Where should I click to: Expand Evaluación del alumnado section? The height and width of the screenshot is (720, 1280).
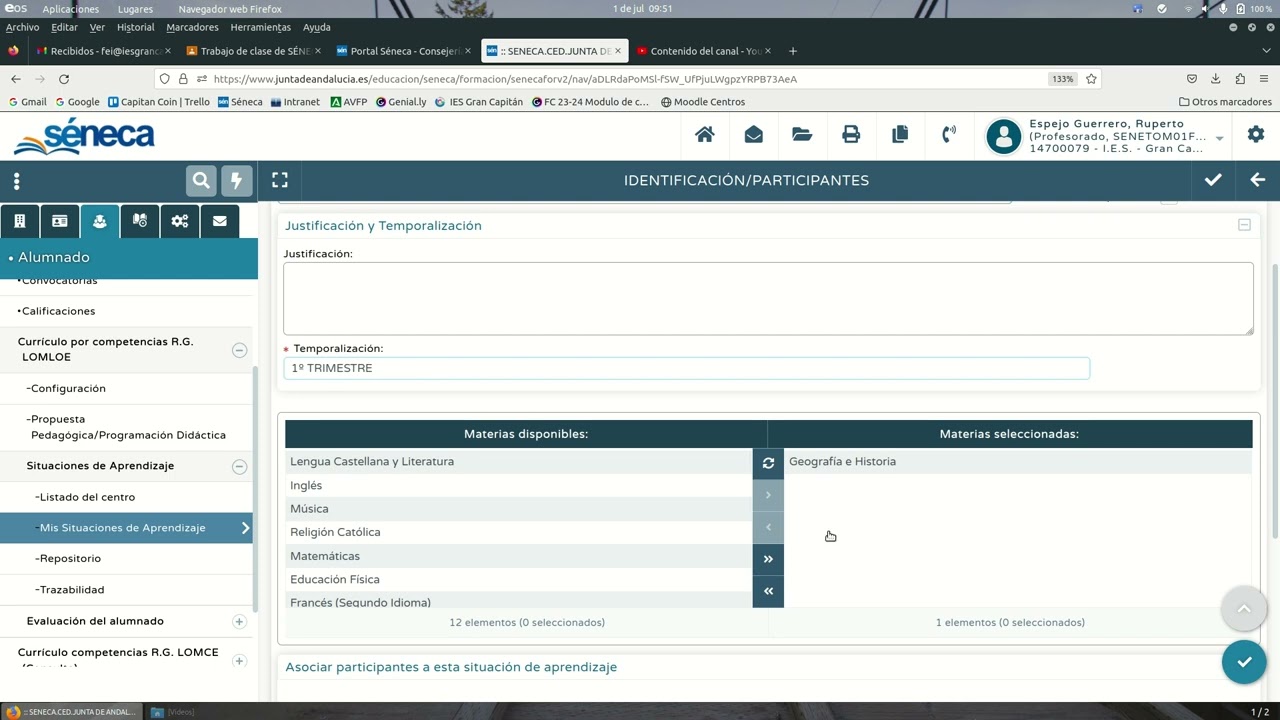[x=239, y=622]
